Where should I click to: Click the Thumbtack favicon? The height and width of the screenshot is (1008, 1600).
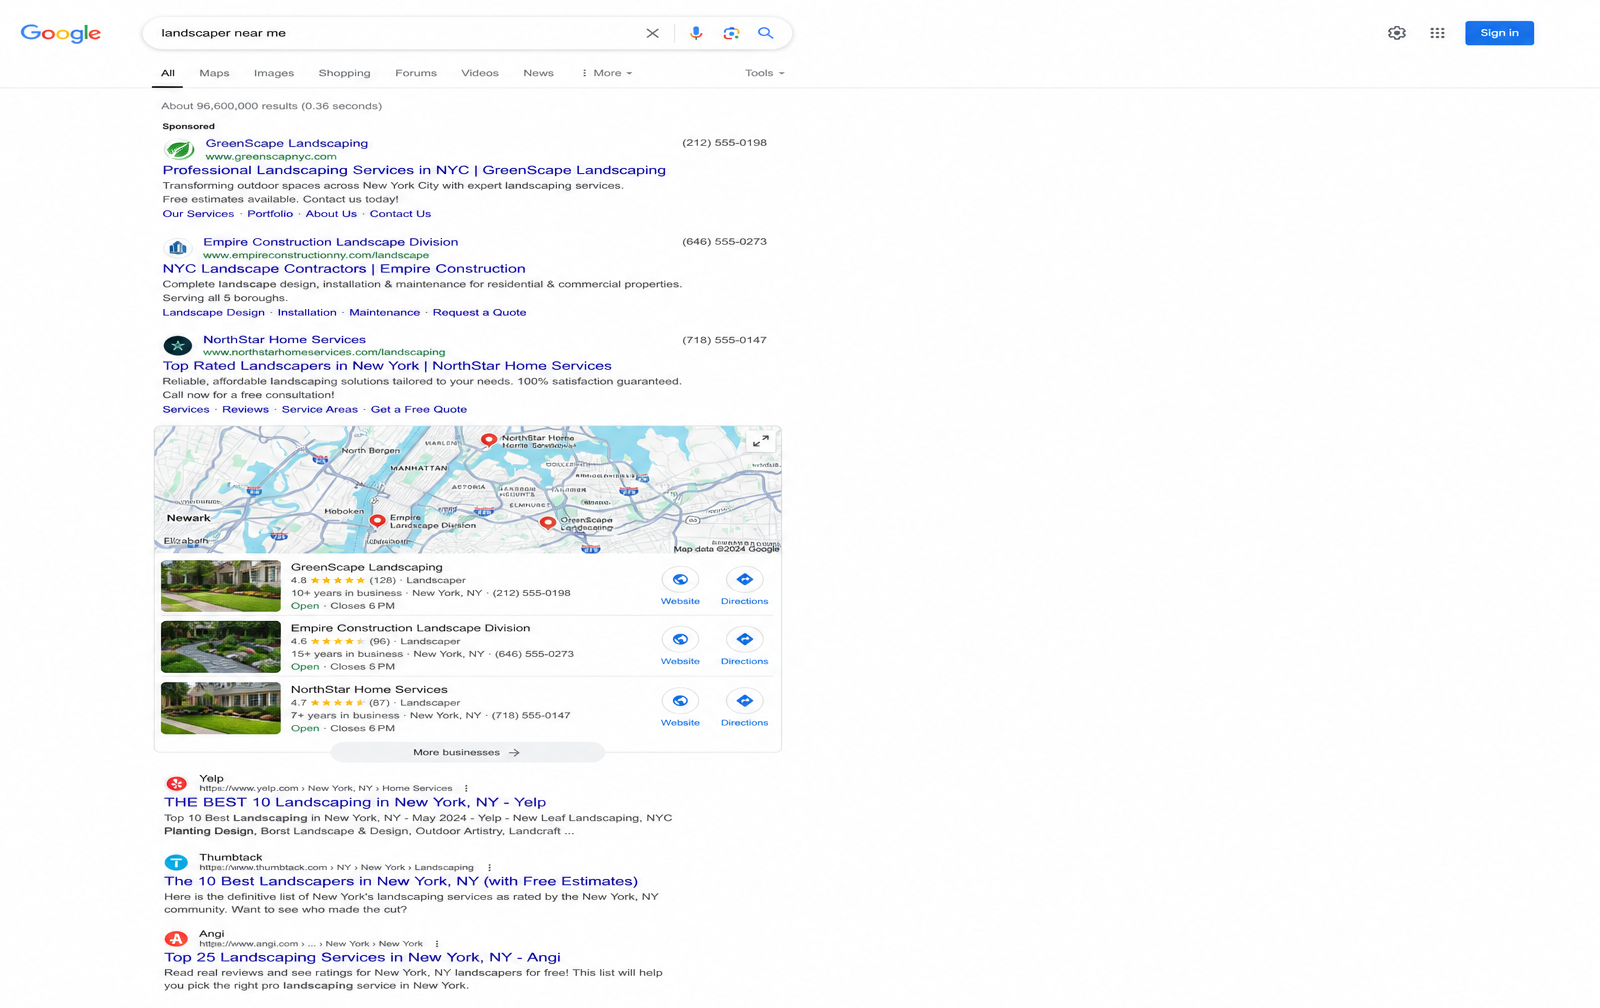pos(176,862)
